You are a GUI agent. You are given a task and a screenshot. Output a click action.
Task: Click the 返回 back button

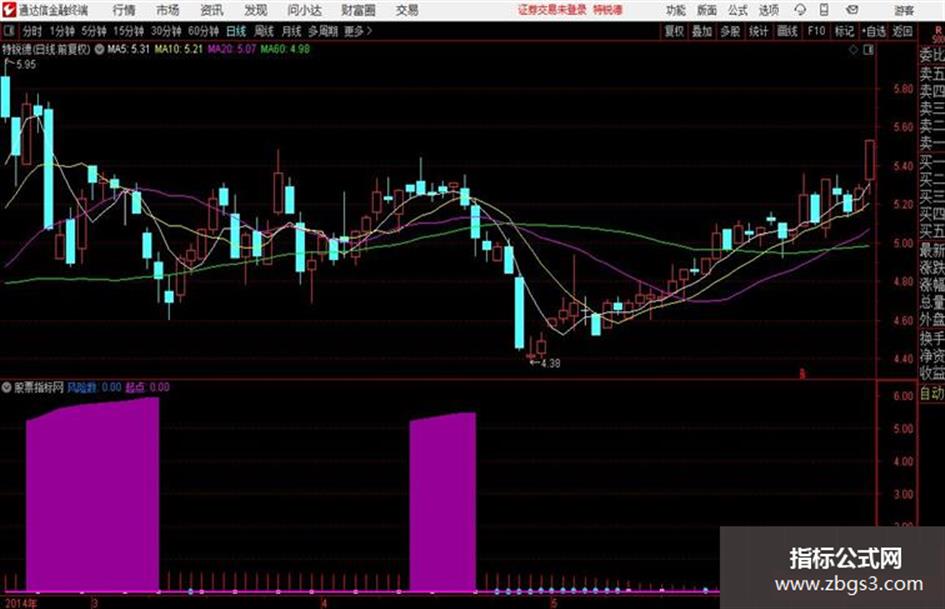[902, 31]
